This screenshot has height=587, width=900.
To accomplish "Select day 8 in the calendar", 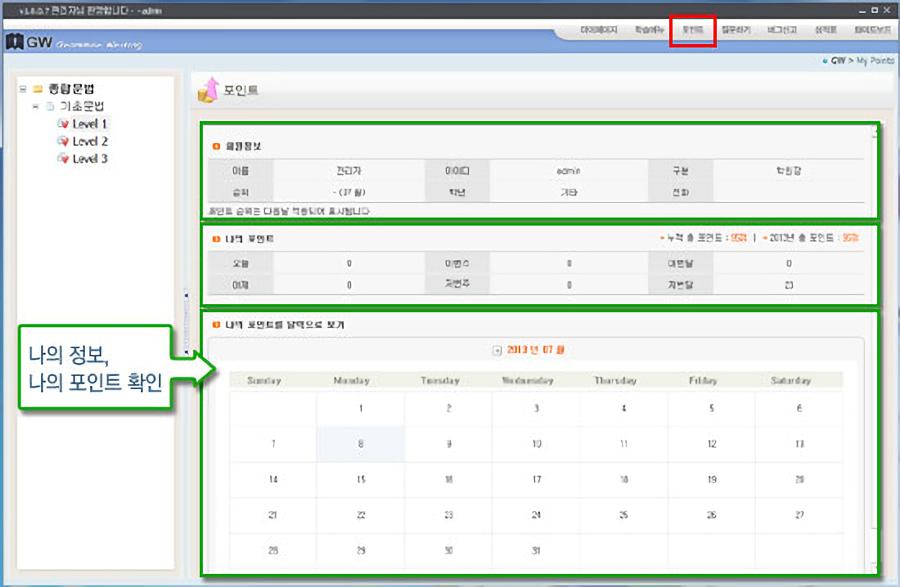I will coord(361,444).
